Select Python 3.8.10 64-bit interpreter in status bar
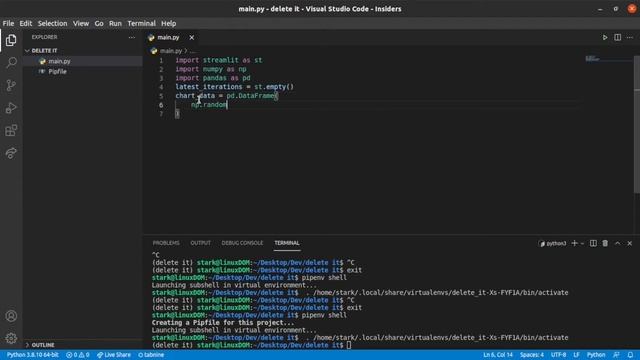The image size is (640, 360). (33, 355)
